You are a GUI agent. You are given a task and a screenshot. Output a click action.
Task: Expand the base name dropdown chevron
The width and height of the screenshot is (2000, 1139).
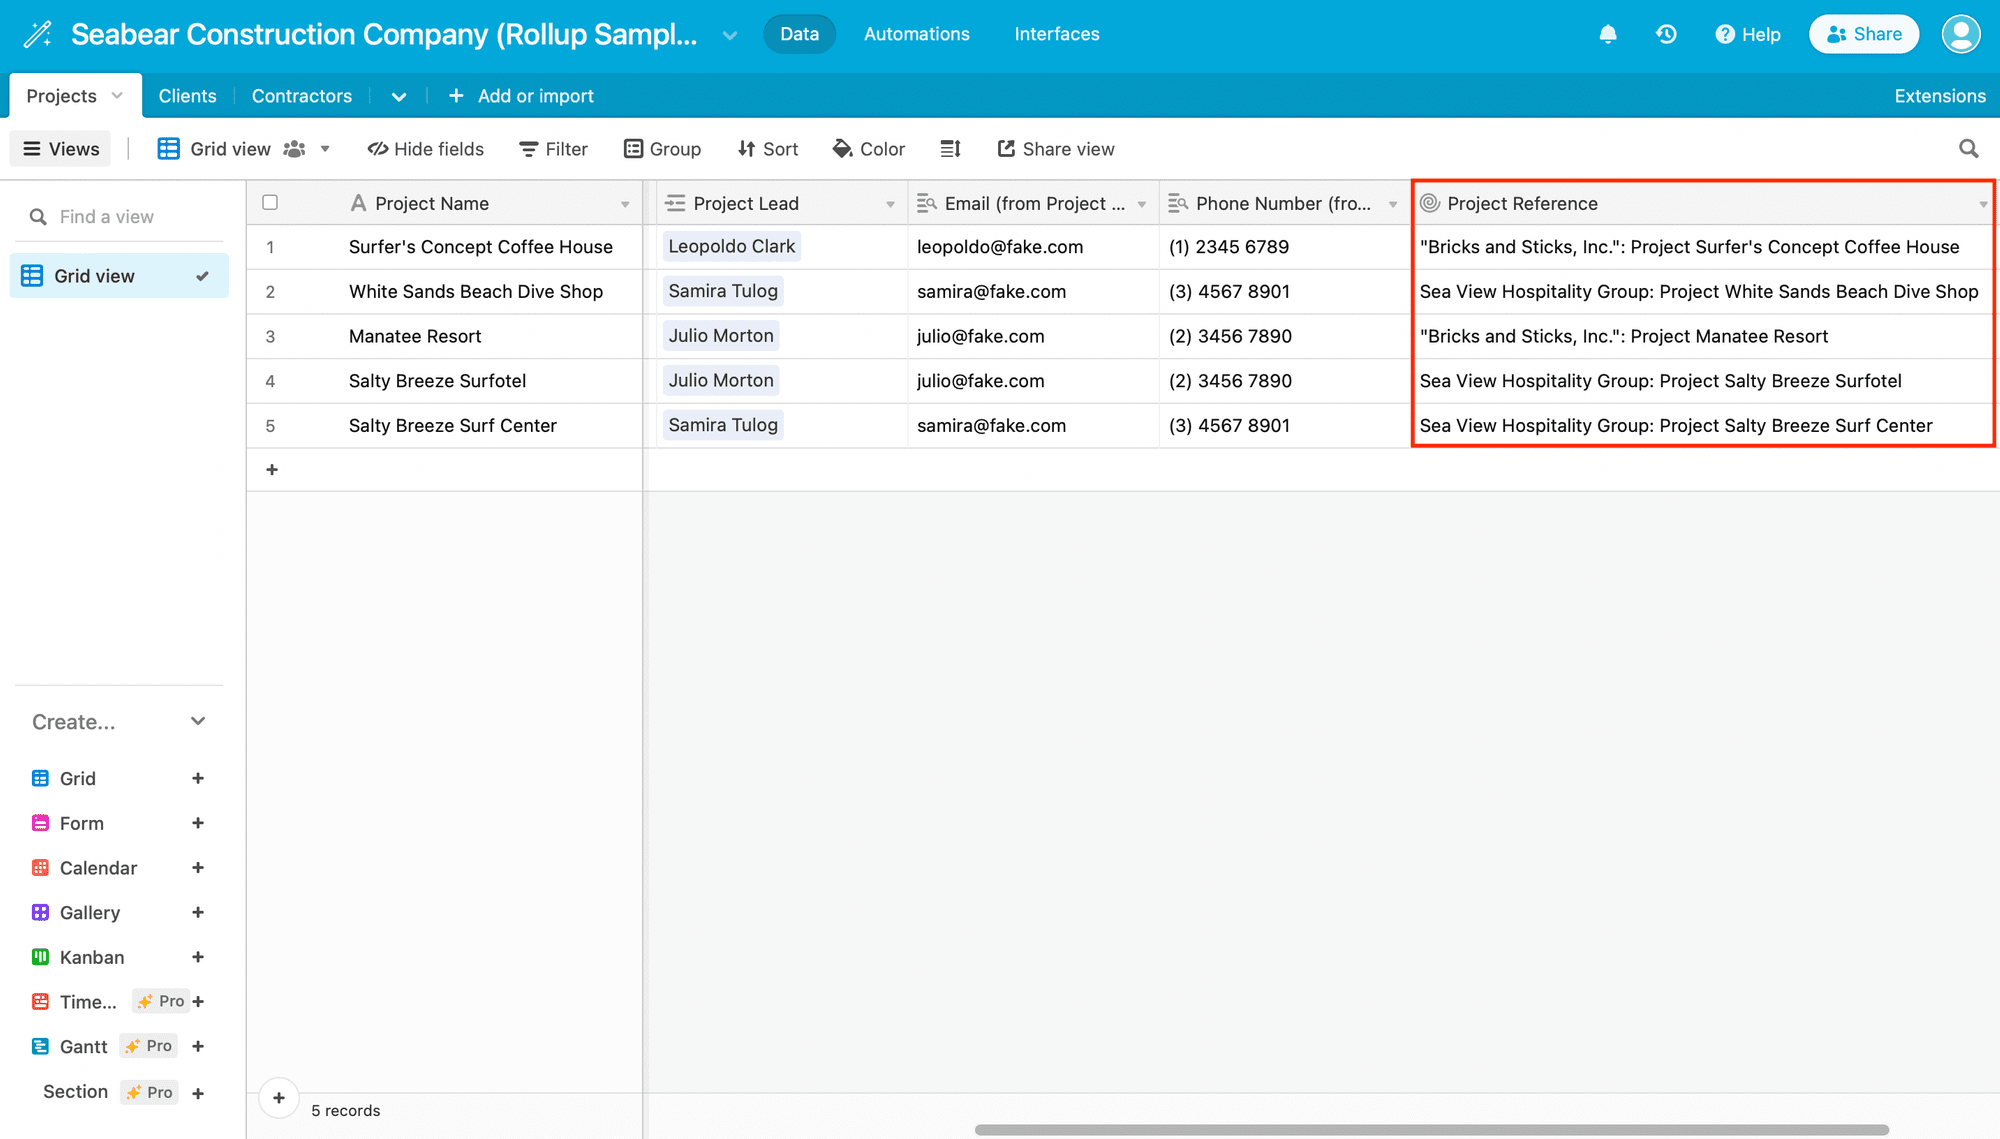pyautogui.click(x=730, y=35)
